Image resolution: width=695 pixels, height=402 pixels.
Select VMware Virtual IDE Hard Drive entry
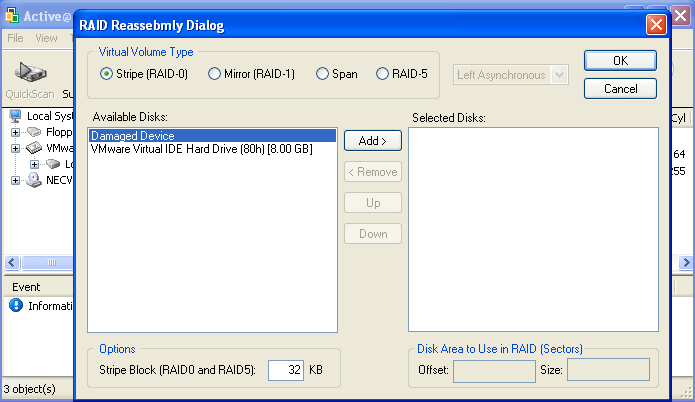[212, 149]
